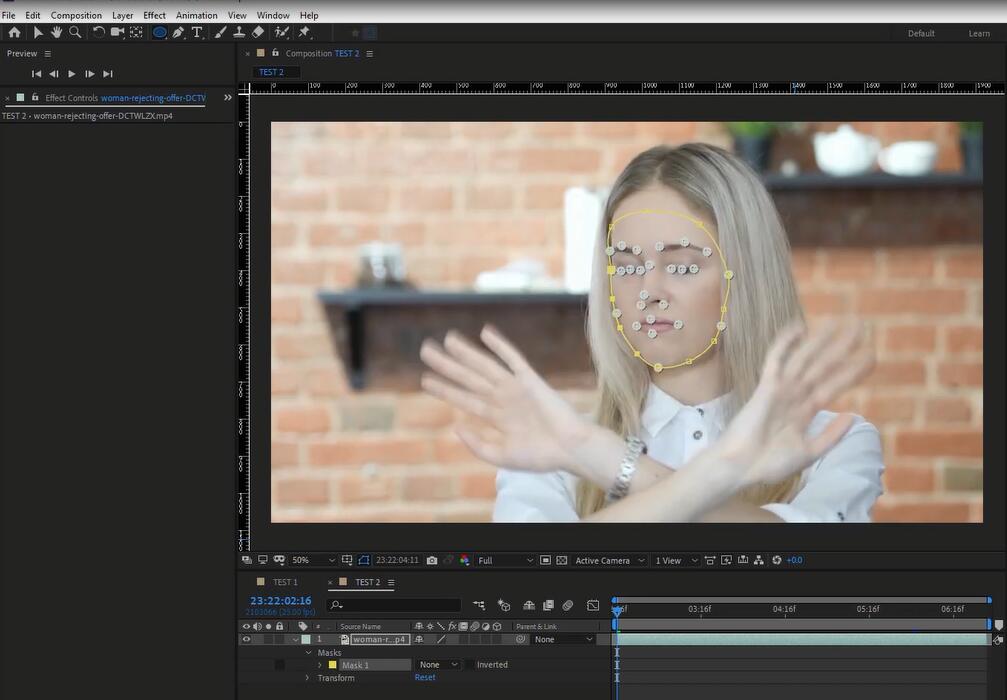Open grid and guide options

coord(347,560)
